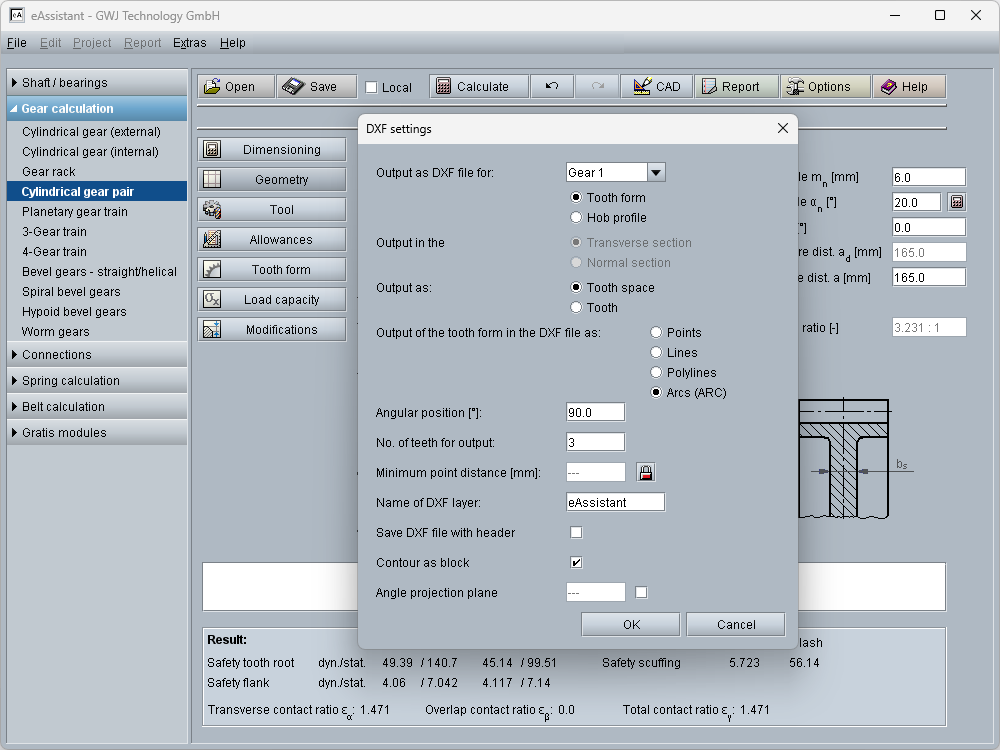Viewport: 1000px width, 750px height.
Task: Click the Angular position input field
Action: click(595, 412)
